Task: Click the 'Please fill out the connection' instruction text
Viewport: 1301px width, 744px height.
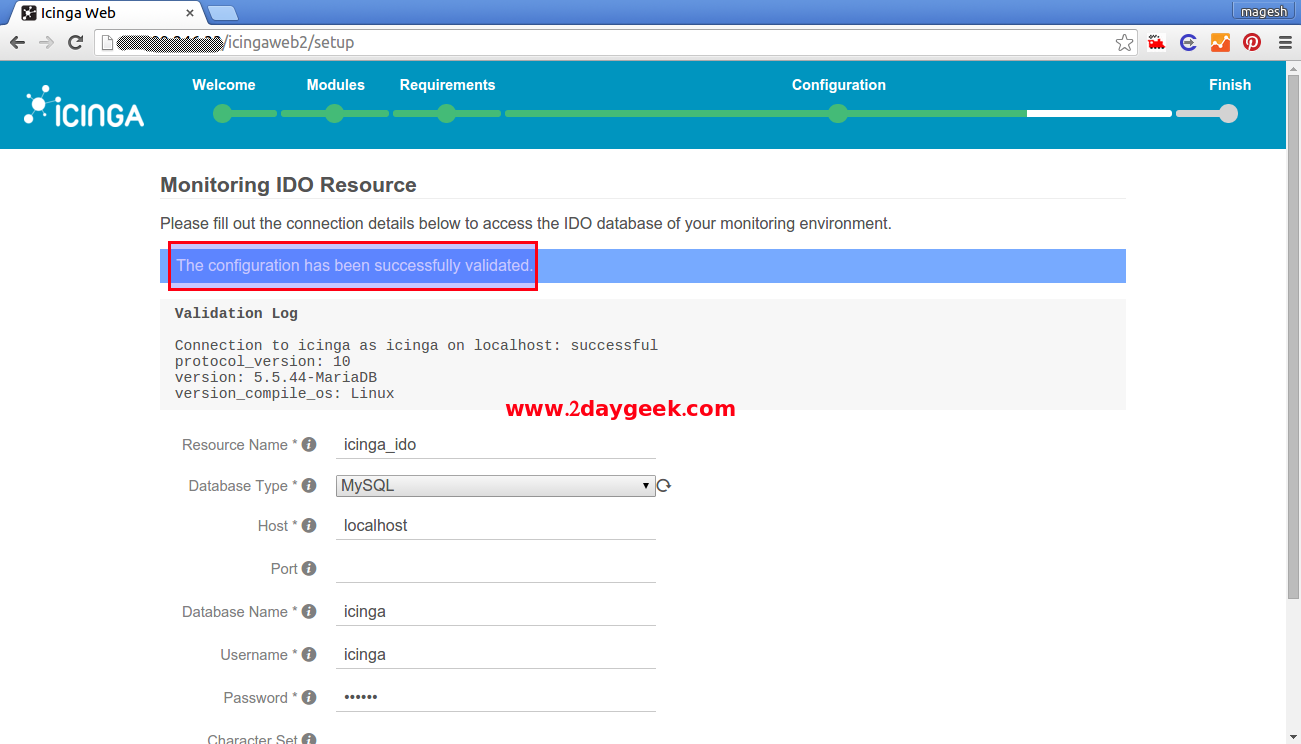Action: (x=526, y=224)
